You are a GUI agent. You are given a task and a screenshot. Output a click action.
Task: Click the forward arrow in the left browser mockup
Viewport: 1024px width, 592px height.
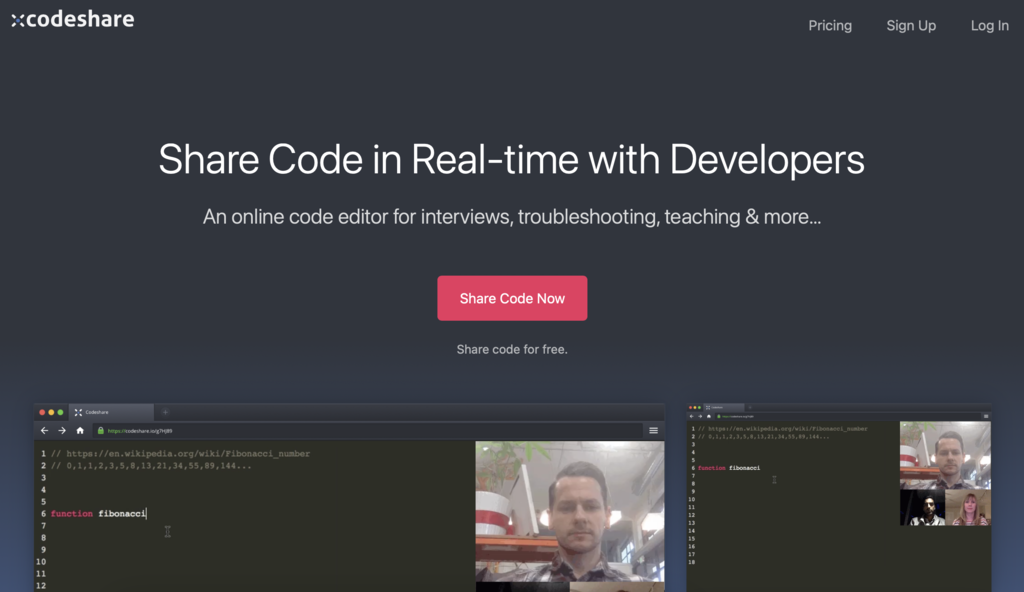pyautogui.click(x=62, y=430)
